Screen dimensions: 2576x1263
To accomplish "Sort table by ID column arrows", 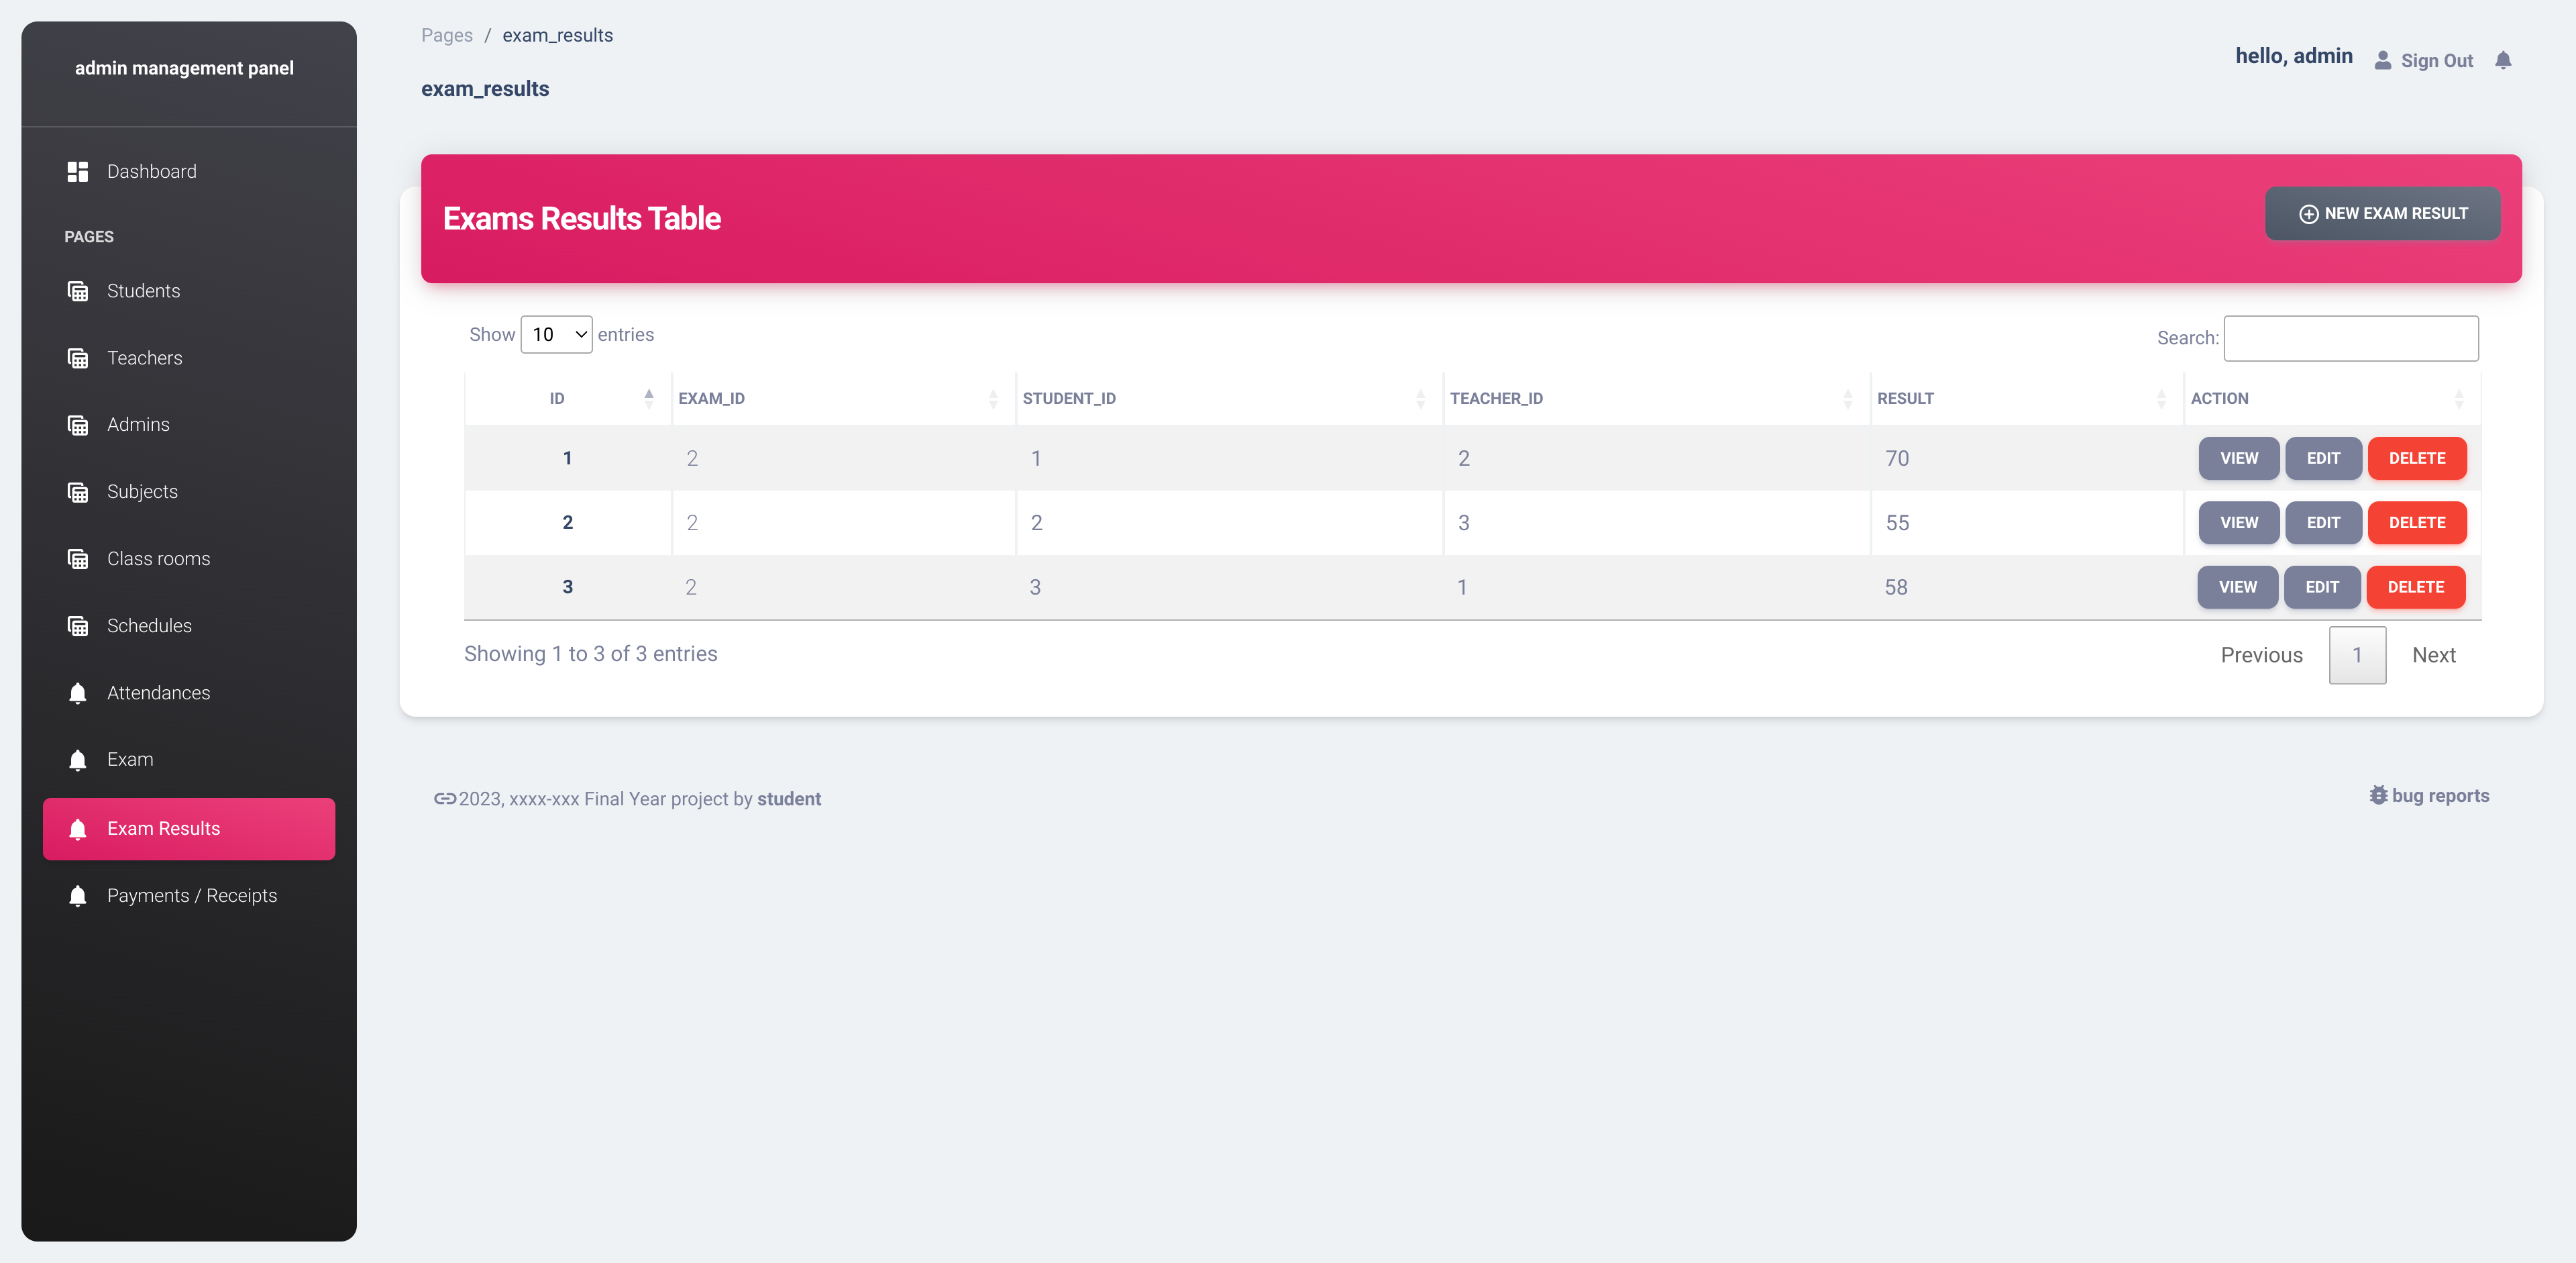I will click(649, 398).
